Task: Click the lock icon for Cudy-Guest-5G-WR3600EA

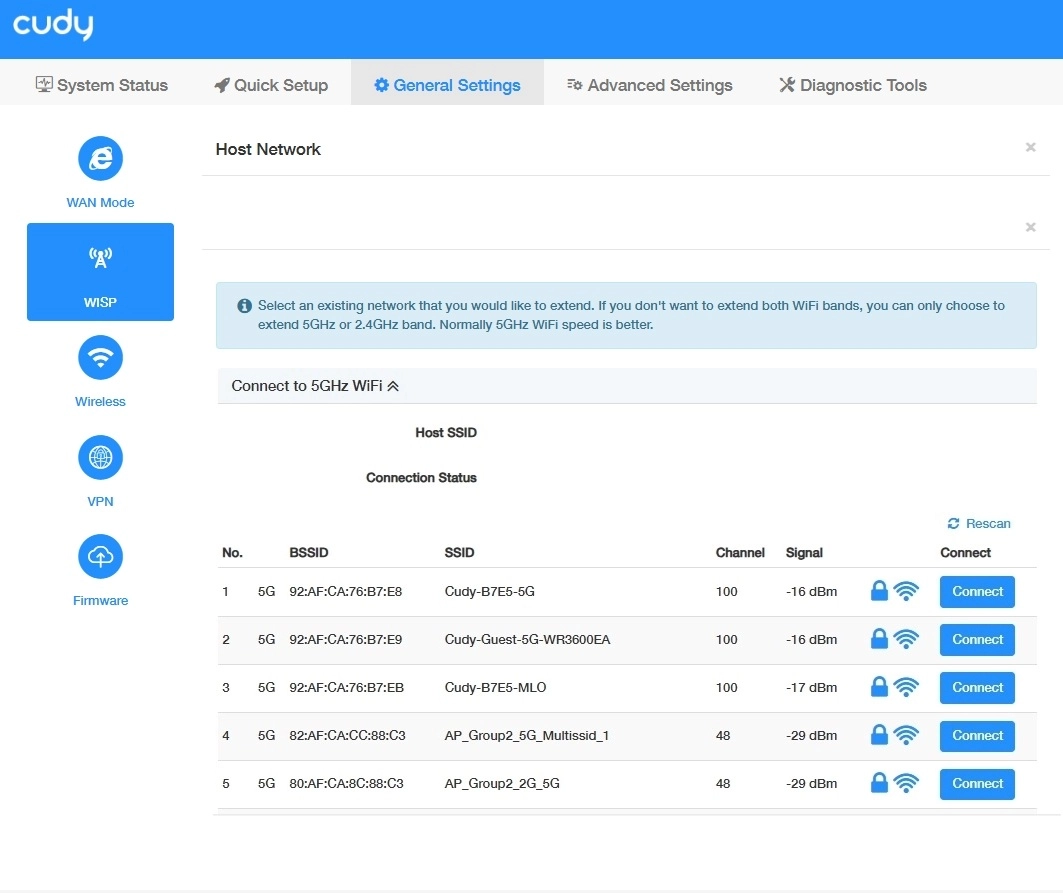Action: click(x=879, y=639)
